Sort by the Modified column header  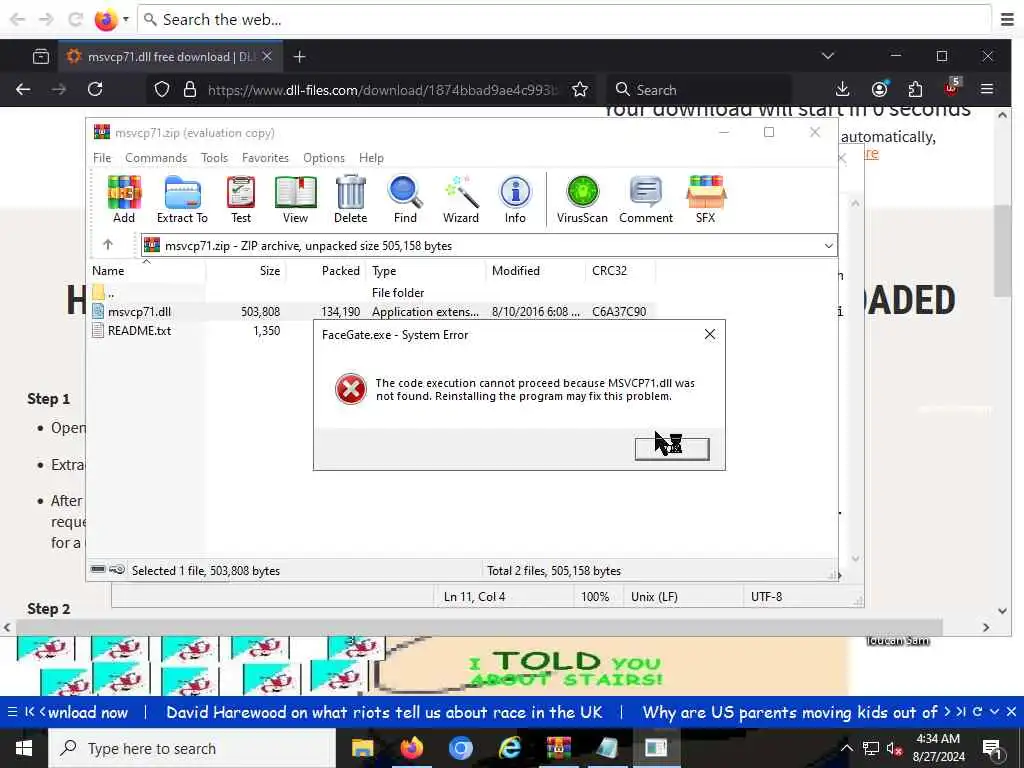click(x=536, y=271)
